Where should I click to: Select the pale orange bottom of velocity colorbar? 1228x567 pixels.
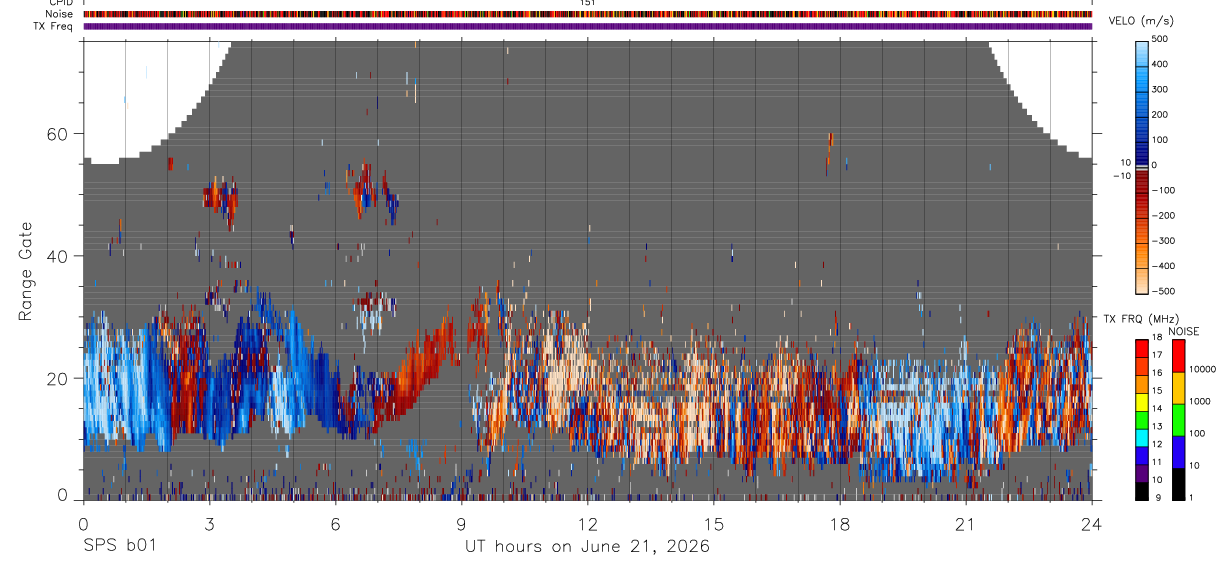click(x=1143, y=282)
